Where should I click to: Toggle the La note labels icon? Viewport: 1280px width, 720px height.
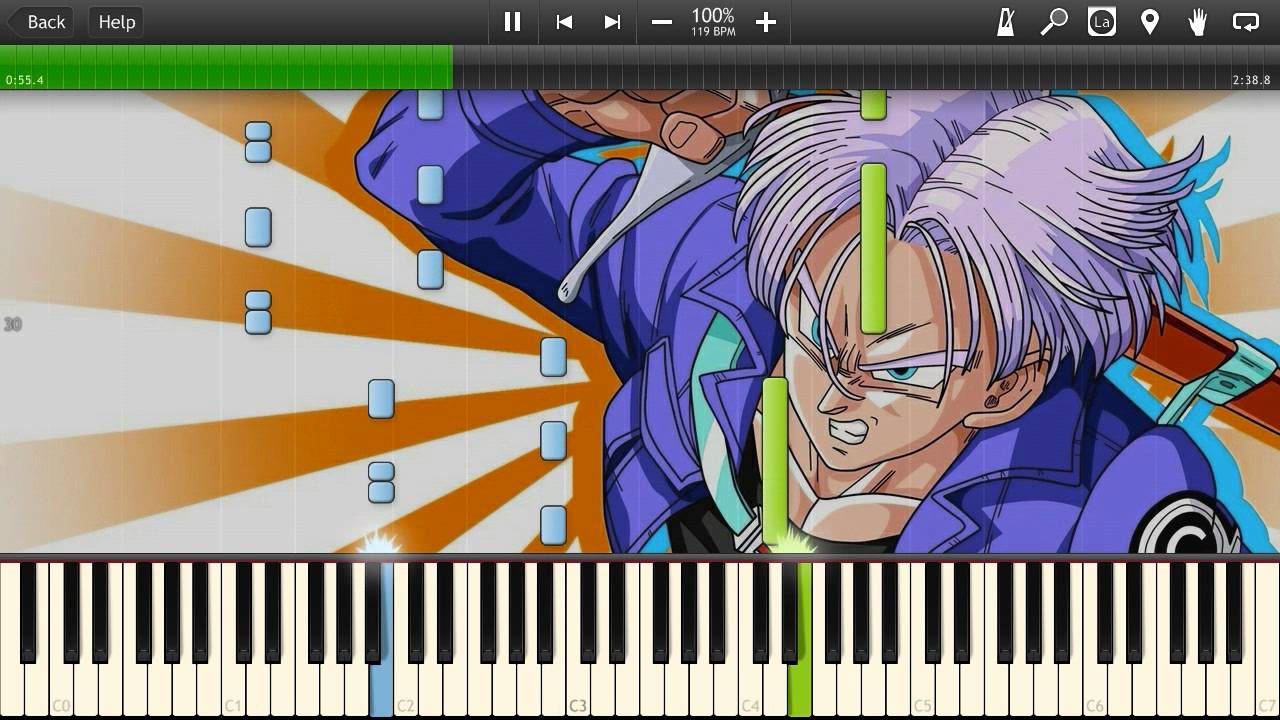coord(1102,22)
